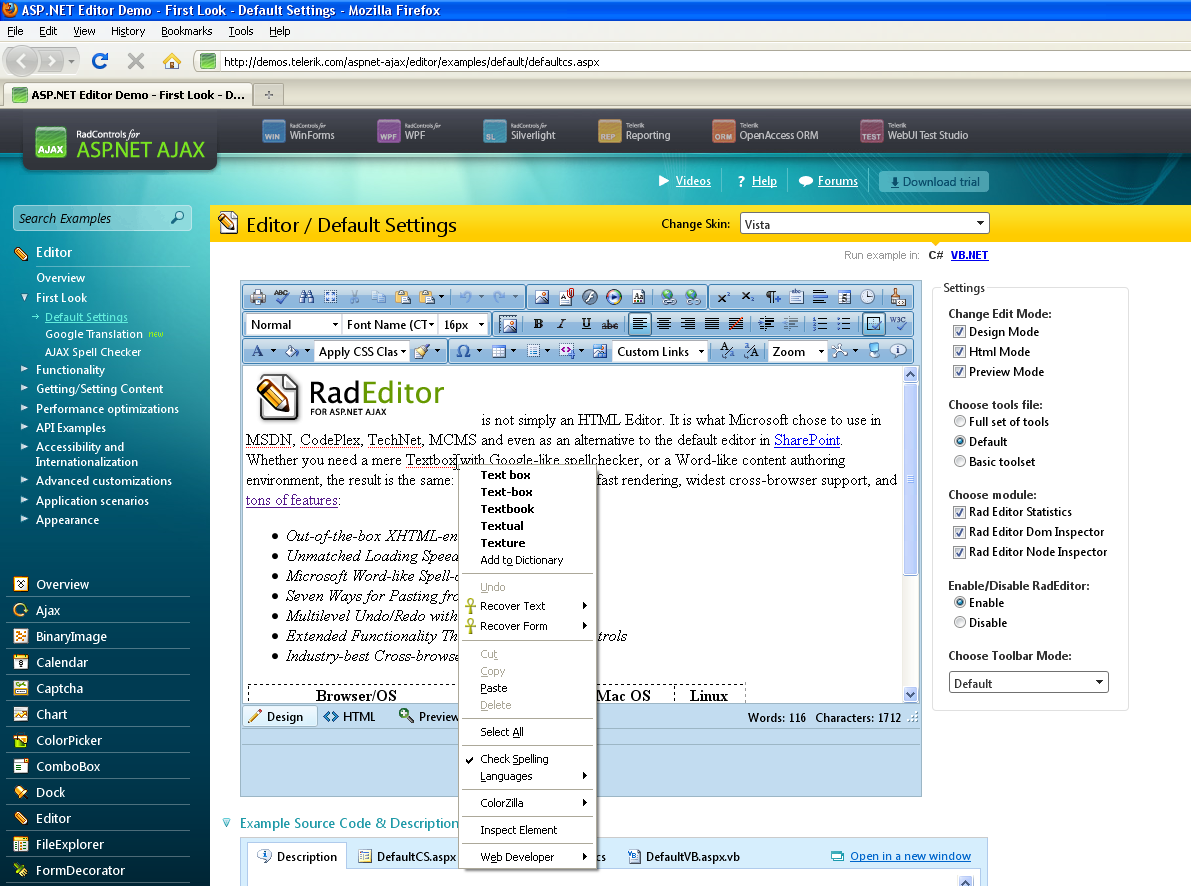Image resolution: width=1191 pixels, height=886 pixels.
Task: Toggle Rad Editor Dom Inspector checkbox
Action: [x=959, y=532]
